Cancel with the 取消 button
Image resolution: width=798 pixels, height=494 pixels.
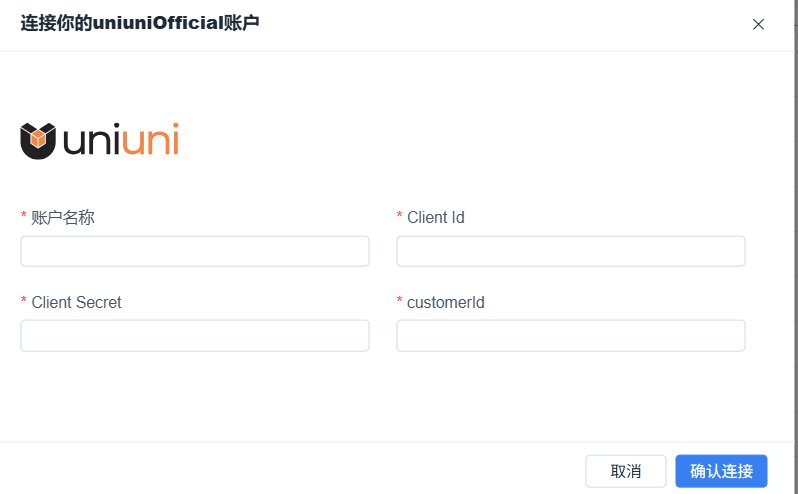pyautogui.click(x=626, y=471)
